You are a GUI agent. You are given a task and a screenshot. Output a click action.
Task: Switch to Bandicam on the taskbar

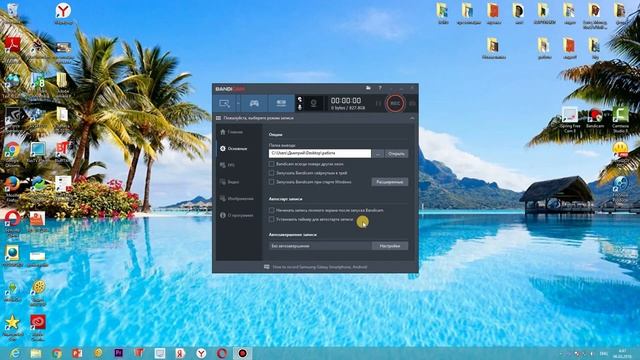coord(242,353)
